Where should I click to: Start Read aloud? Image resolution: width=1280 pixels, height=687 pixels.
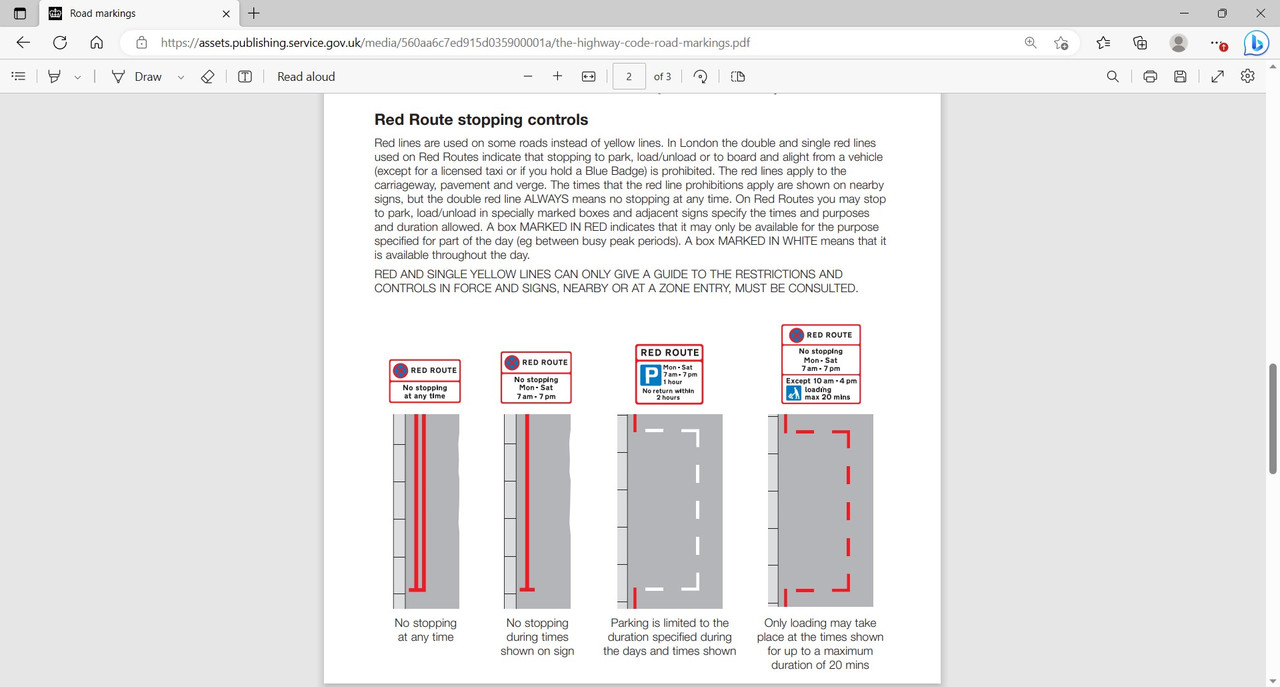click(306, 76)
